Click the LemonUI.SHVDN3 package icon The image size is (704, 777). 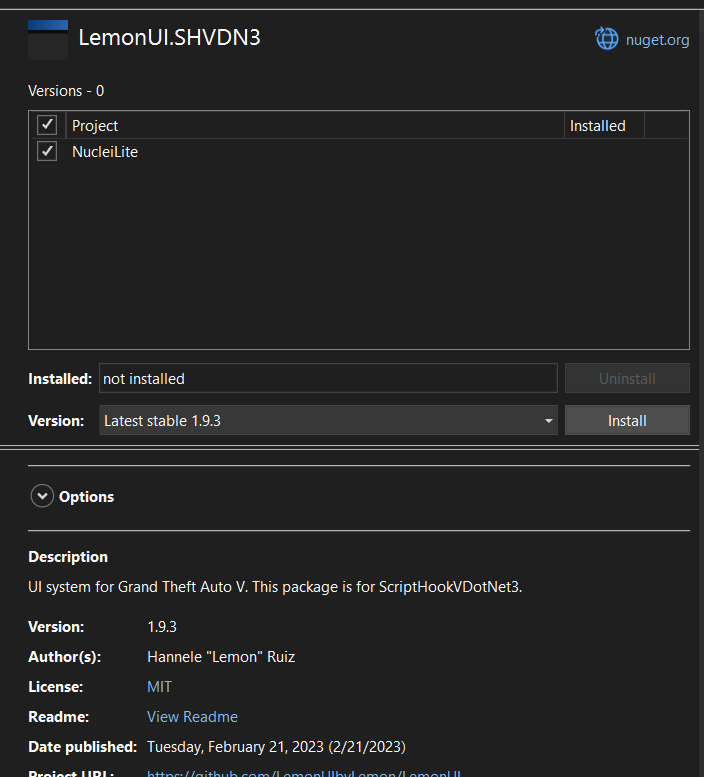pyautogui.click(x=48, y=40)
